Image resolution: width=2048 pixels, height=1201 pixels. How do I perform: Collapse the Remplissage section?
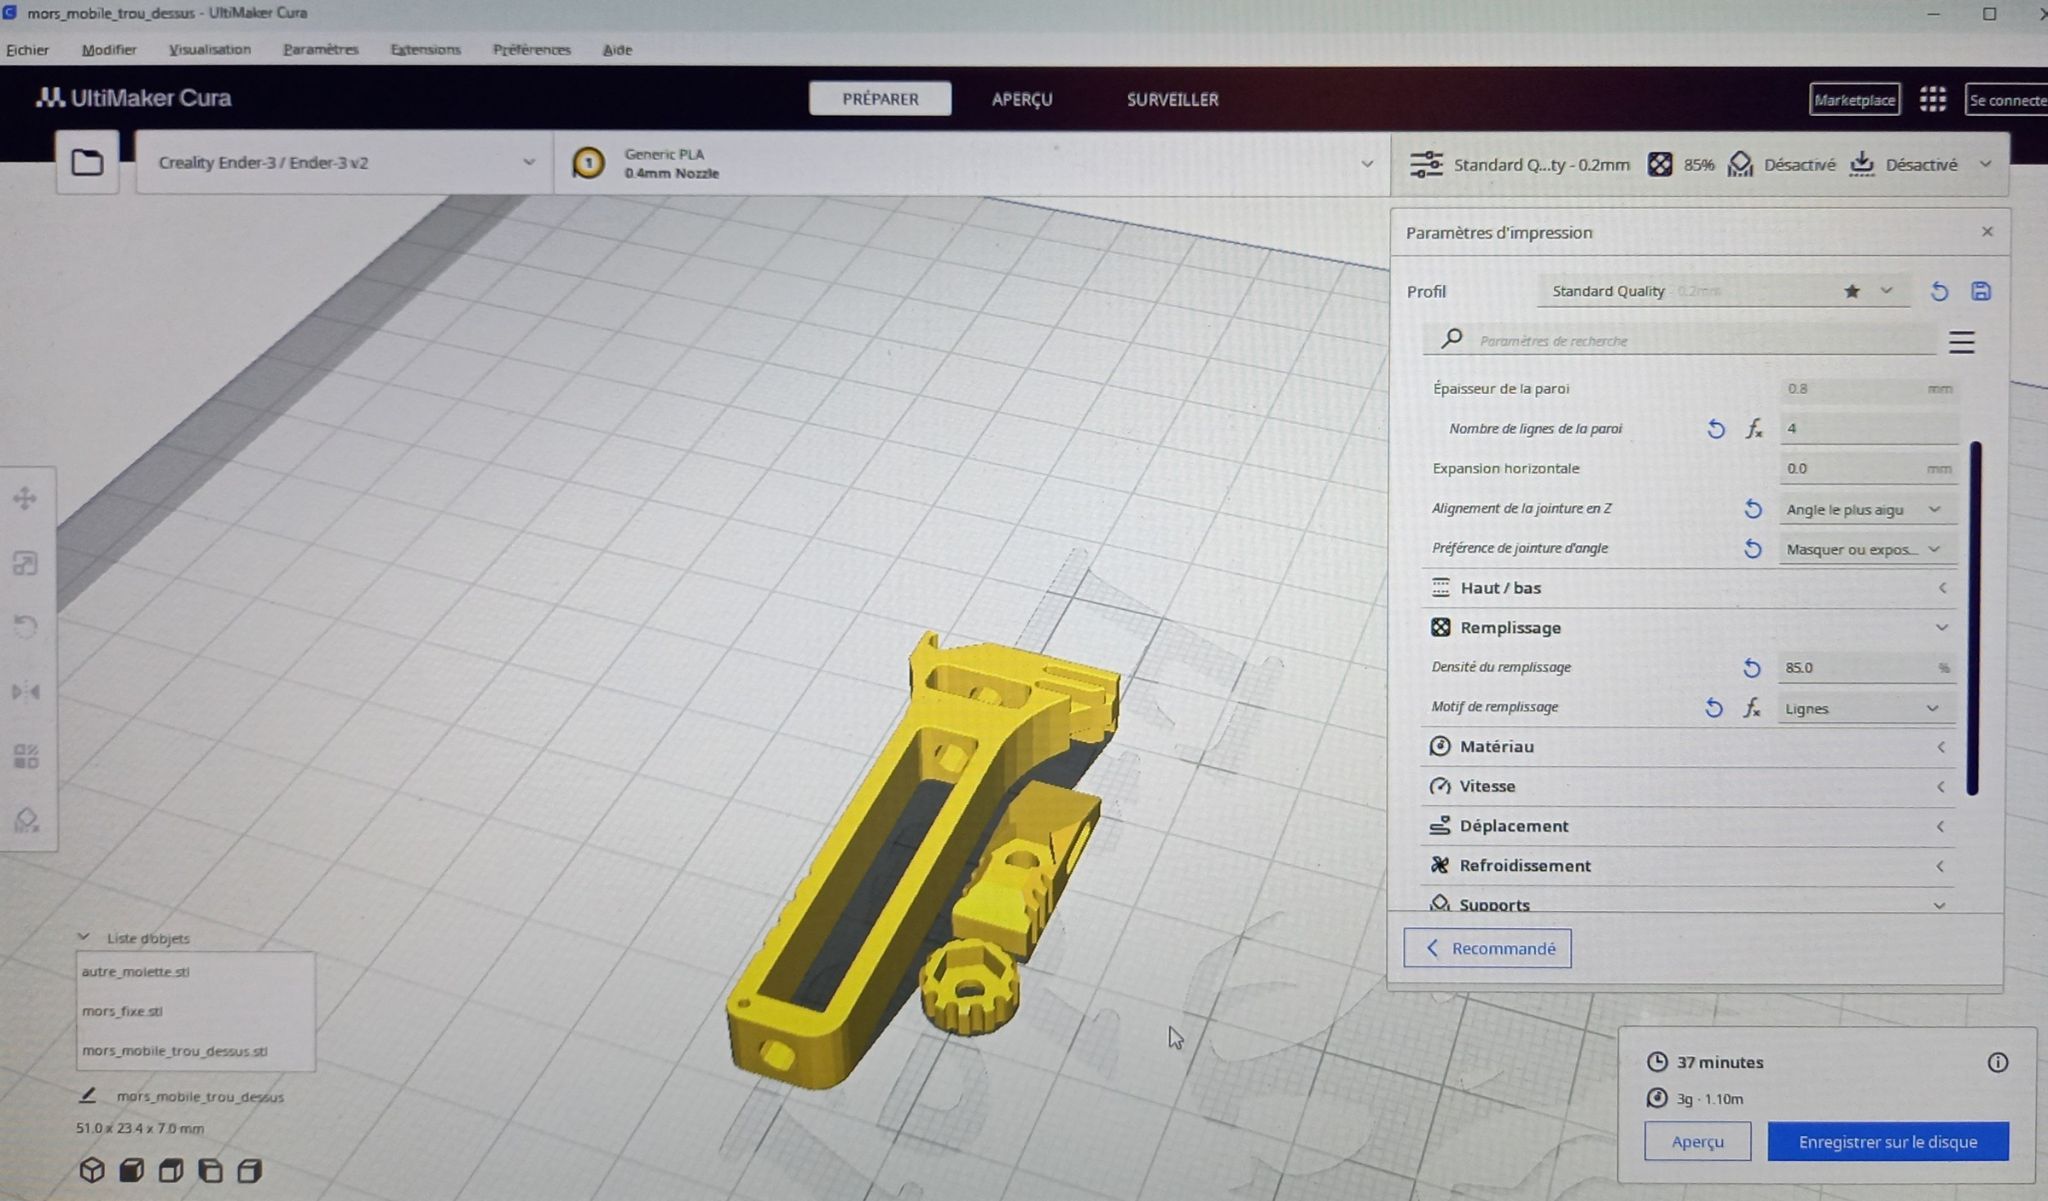click(1941, 628)
